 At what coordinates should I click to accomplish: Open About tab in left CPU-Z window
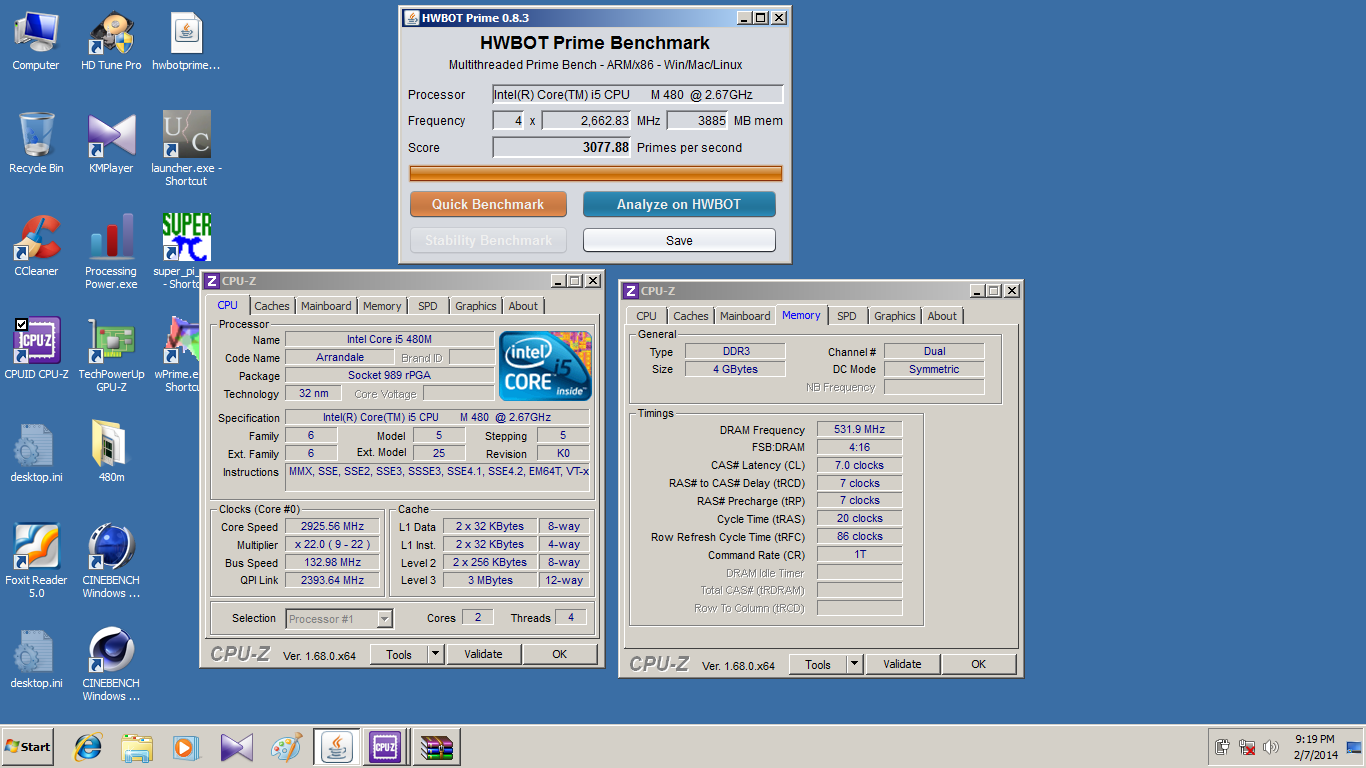pos(523,306)
